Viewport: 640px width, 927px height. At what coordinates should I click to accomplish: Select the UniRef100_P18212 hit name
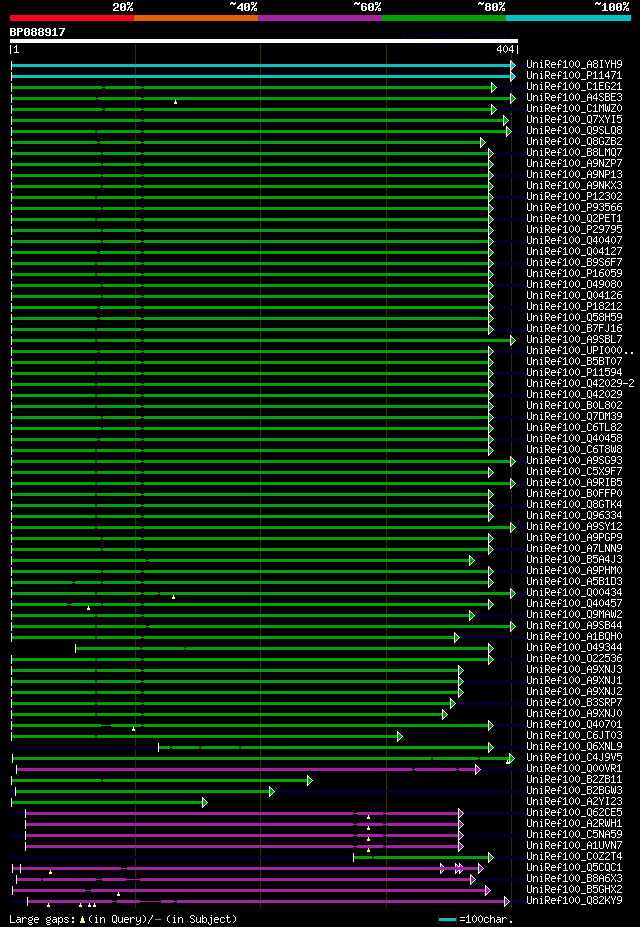[574, 306]
